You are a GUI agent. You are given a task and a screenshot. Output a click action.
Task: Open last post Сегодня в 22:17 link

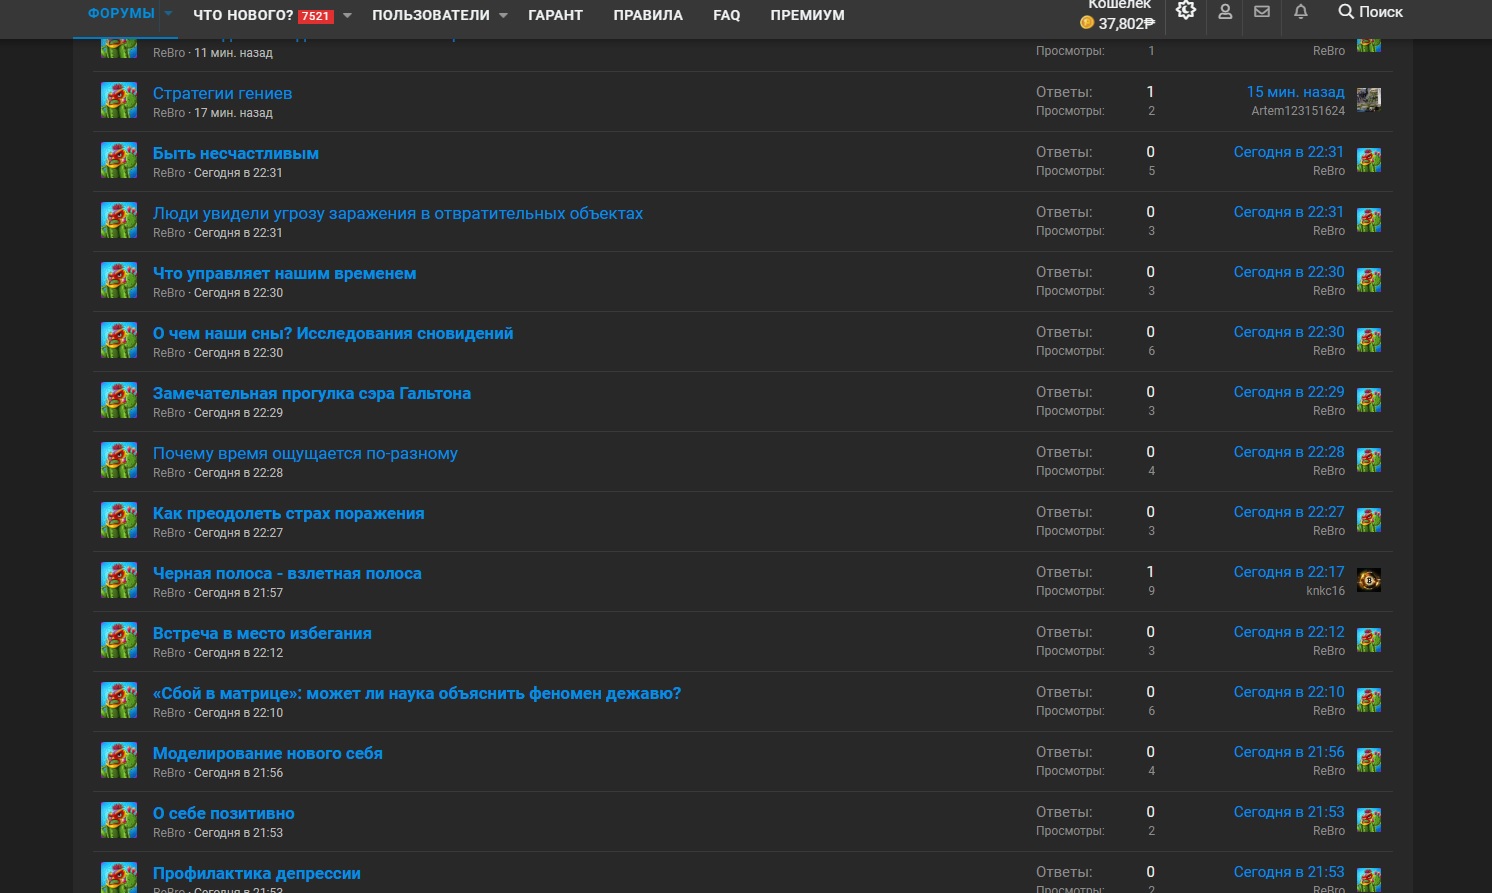(x=1289, y=572)
